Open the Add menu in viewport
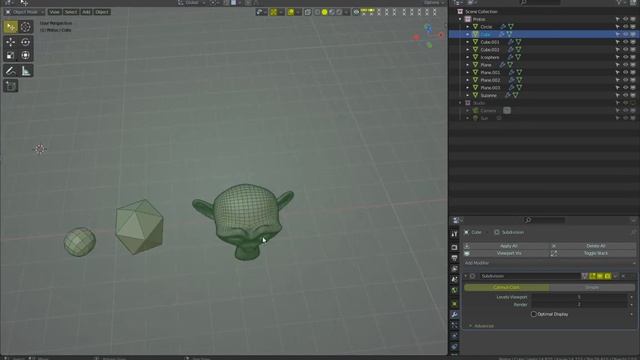640x360 pixels. coord(86,12)
